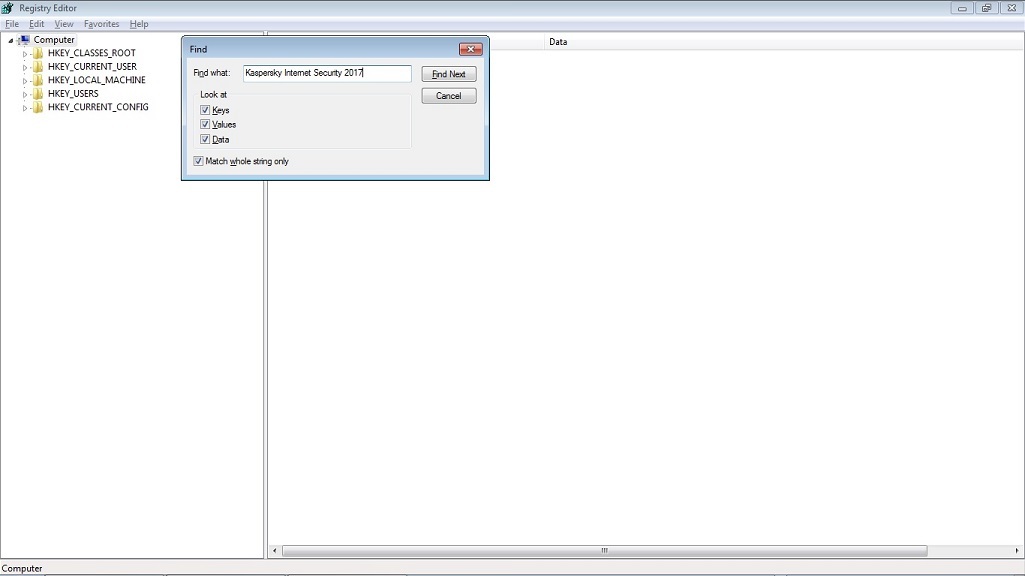Click the HKEY_CURRENT_USER folder icon
The height and width of the screenshot is (576, 1025).
38,67
